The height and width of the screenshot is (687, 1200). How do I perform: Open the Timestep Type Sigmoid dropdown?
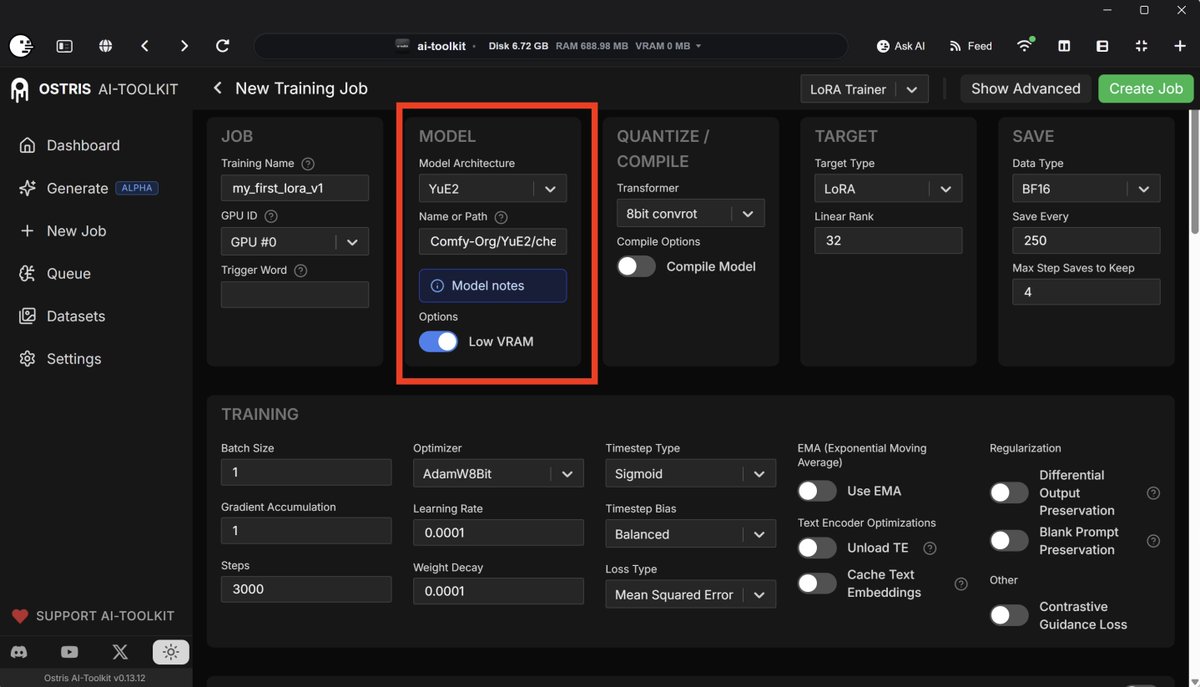(691, 474)
